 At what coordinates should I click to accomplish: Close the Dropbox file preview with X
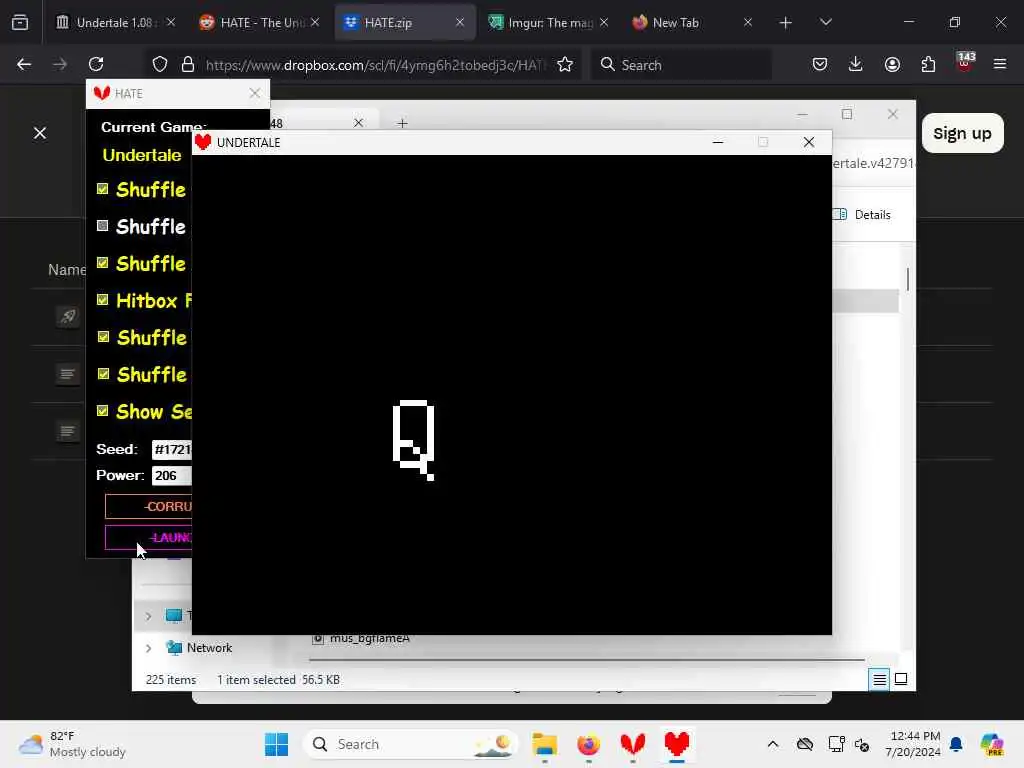pos(40,133)
